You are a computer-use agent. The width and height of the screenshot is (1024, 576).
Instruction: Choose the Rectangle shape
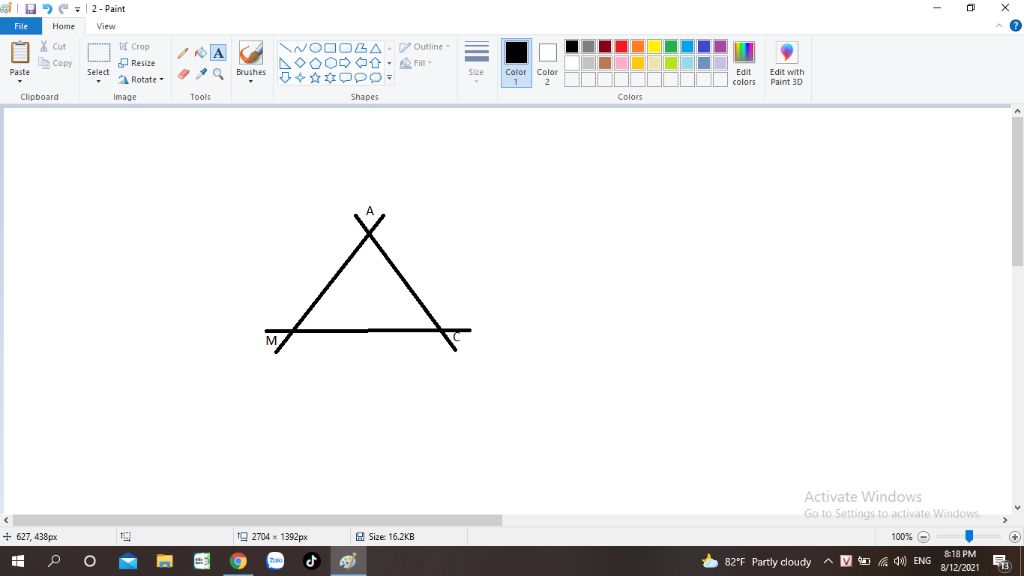click(x=330, y=48)
